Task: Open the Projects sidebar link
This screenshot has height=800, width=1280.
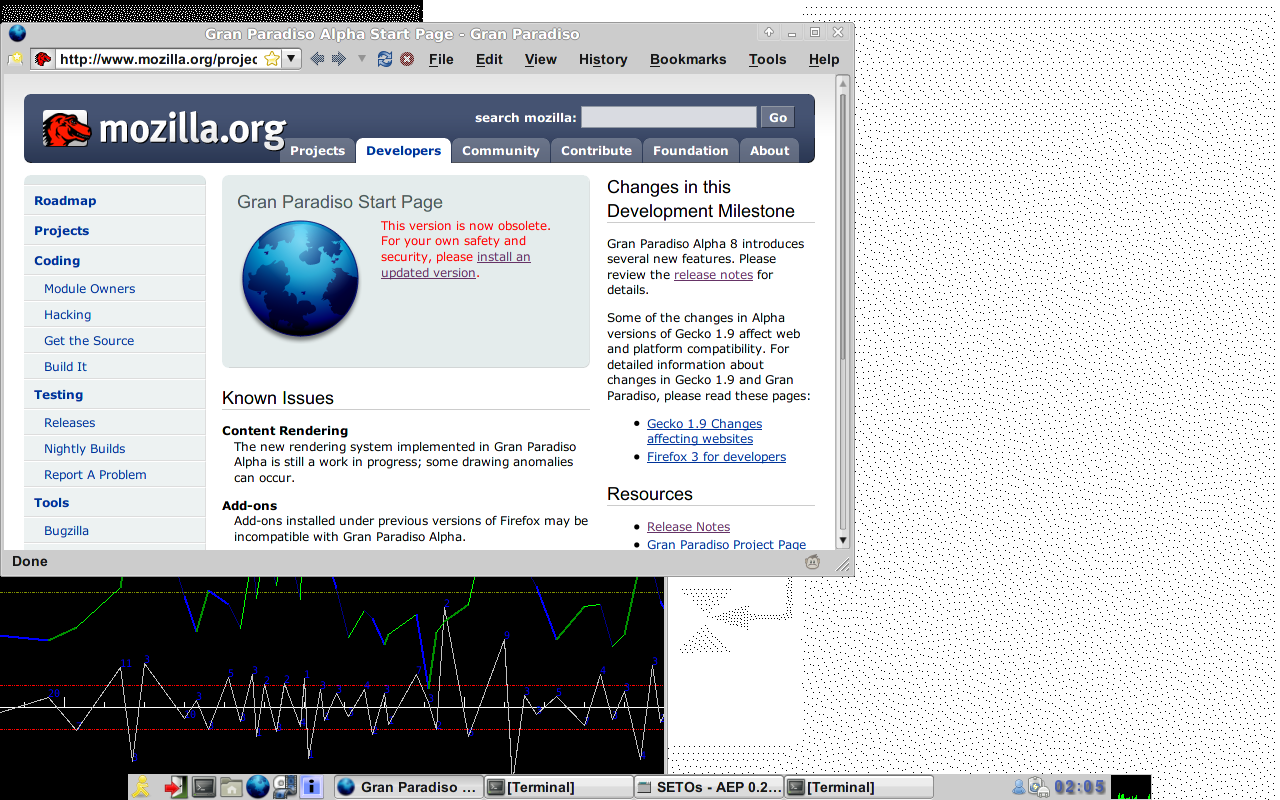Action: [61, 231]
